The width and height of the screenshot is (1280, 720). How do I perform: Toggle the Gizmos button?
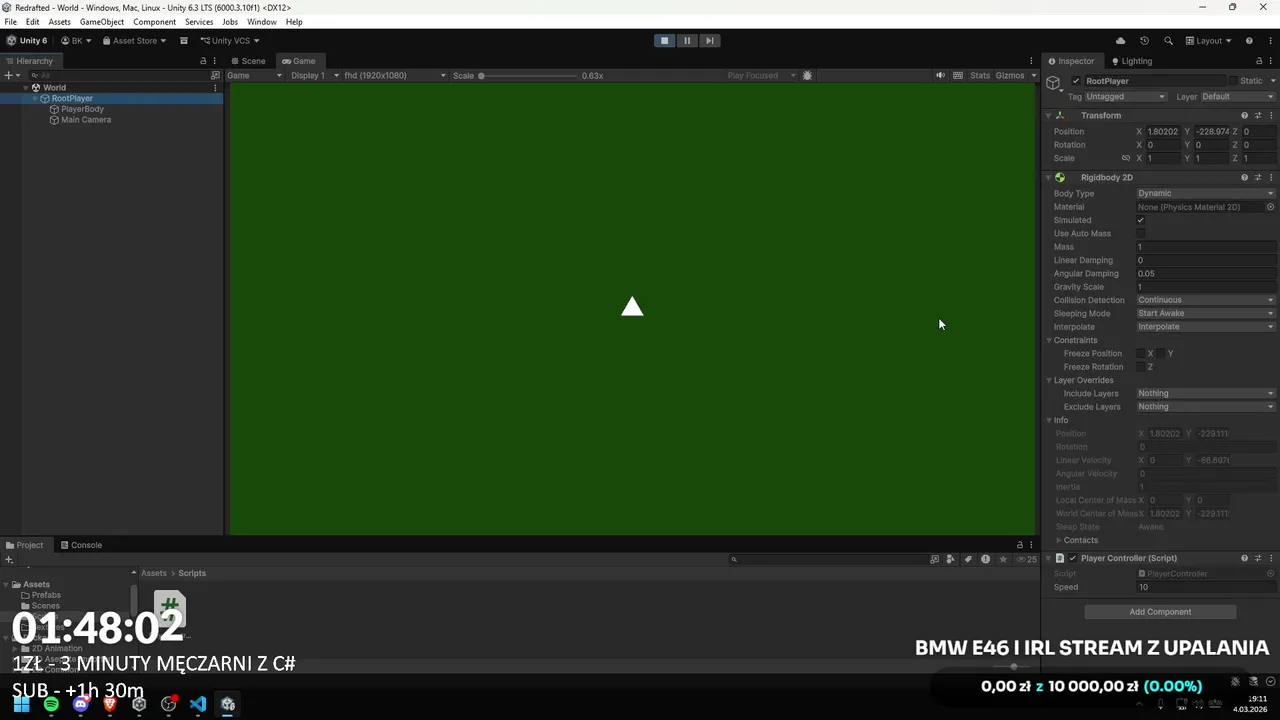click(x=1009, y=76)
